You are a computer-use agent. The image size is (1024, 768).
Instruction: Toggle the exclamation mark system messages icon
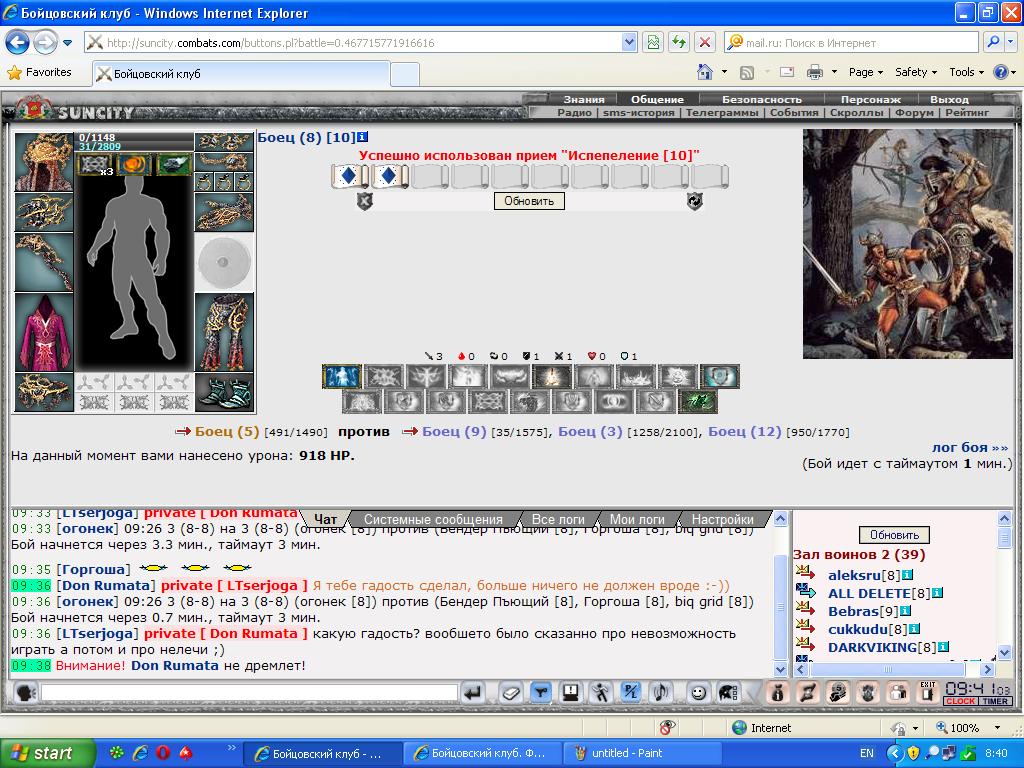[571, 692]
